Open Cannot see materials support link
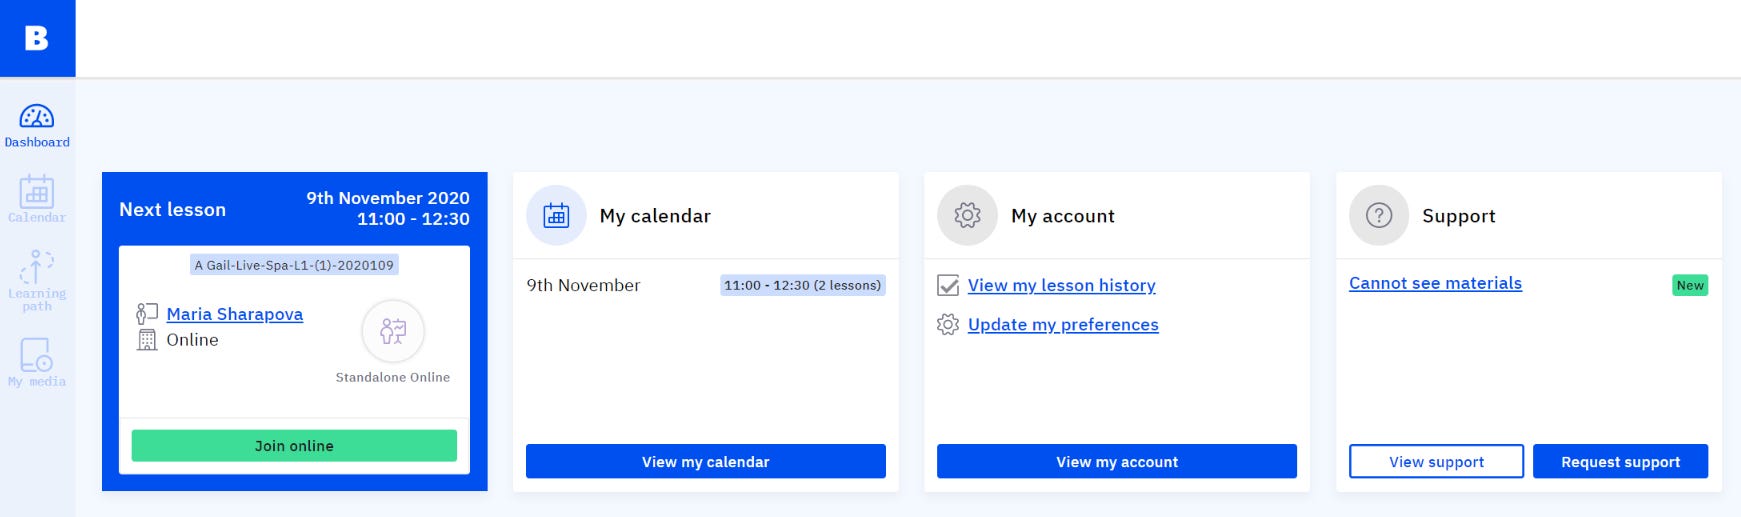 [x=1435, y=283]
